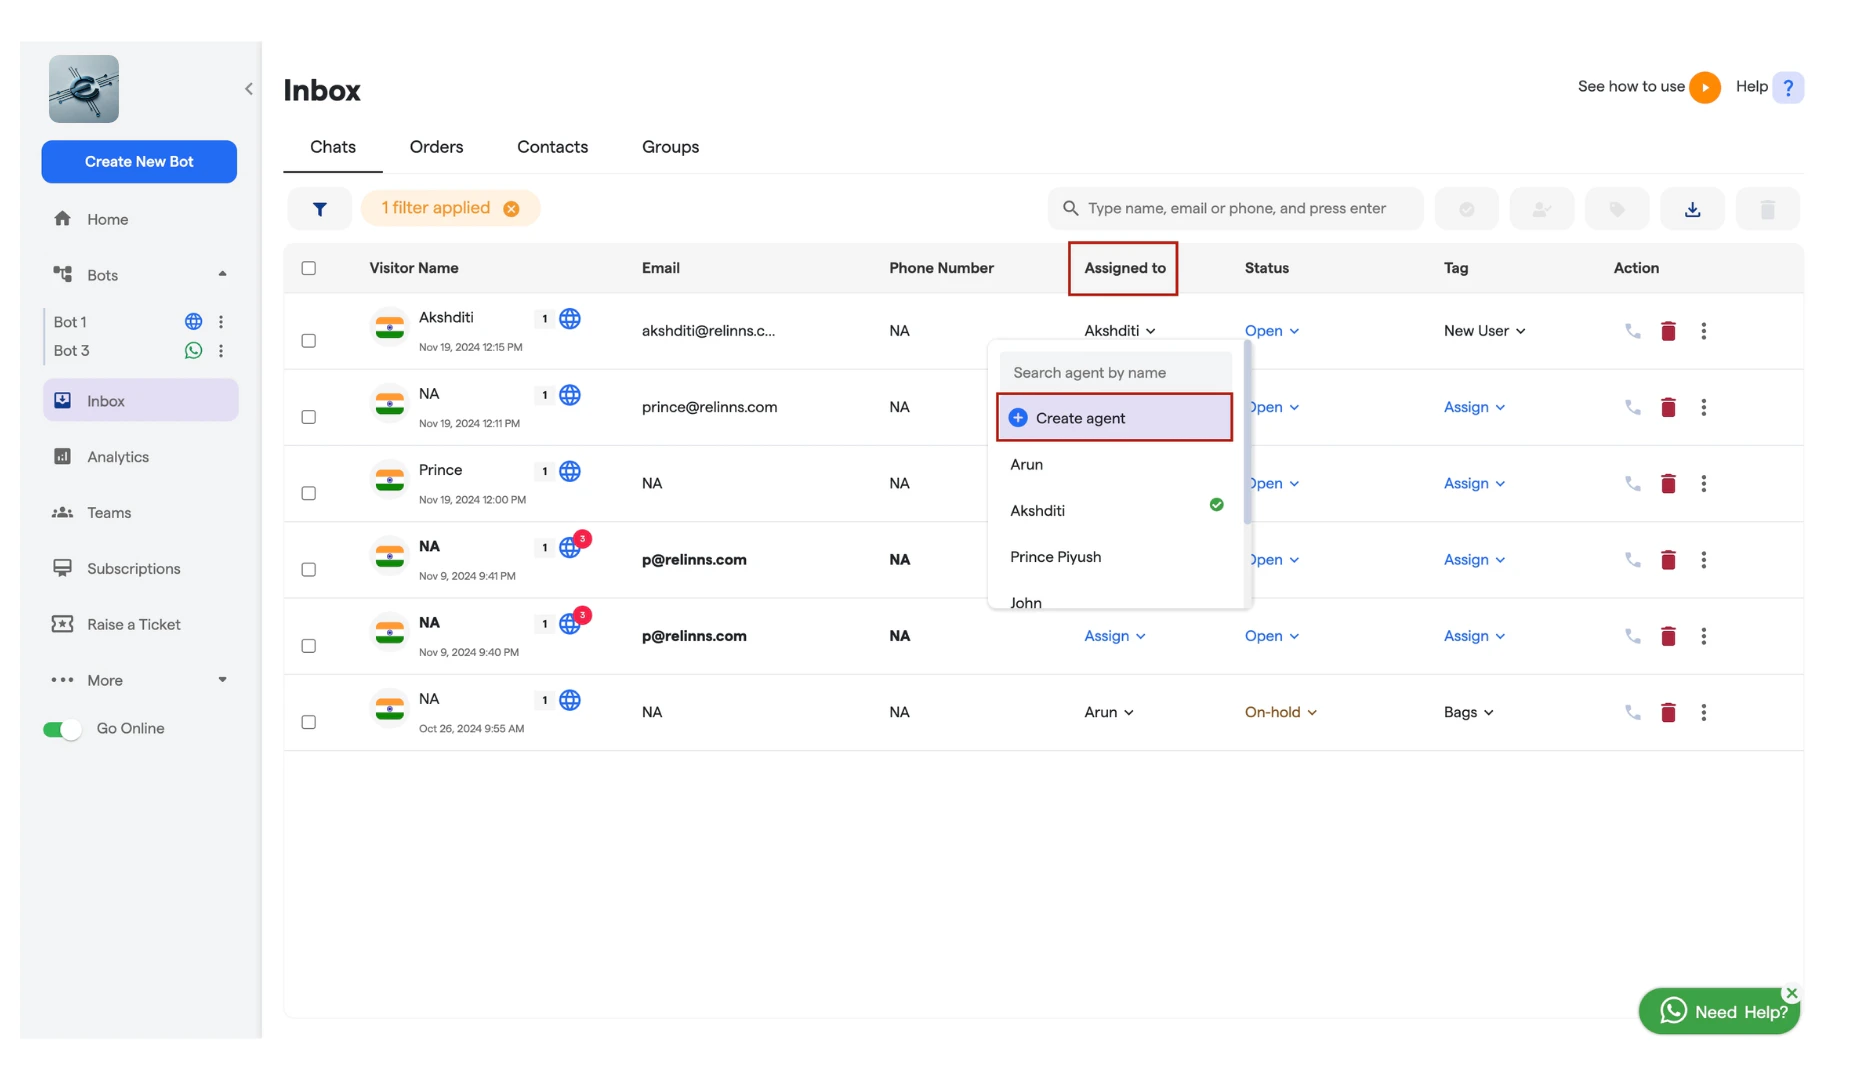This screenshot has height=1080, width=1866.
Task: Go to Home in the sidebar
Action: (107, 219)
